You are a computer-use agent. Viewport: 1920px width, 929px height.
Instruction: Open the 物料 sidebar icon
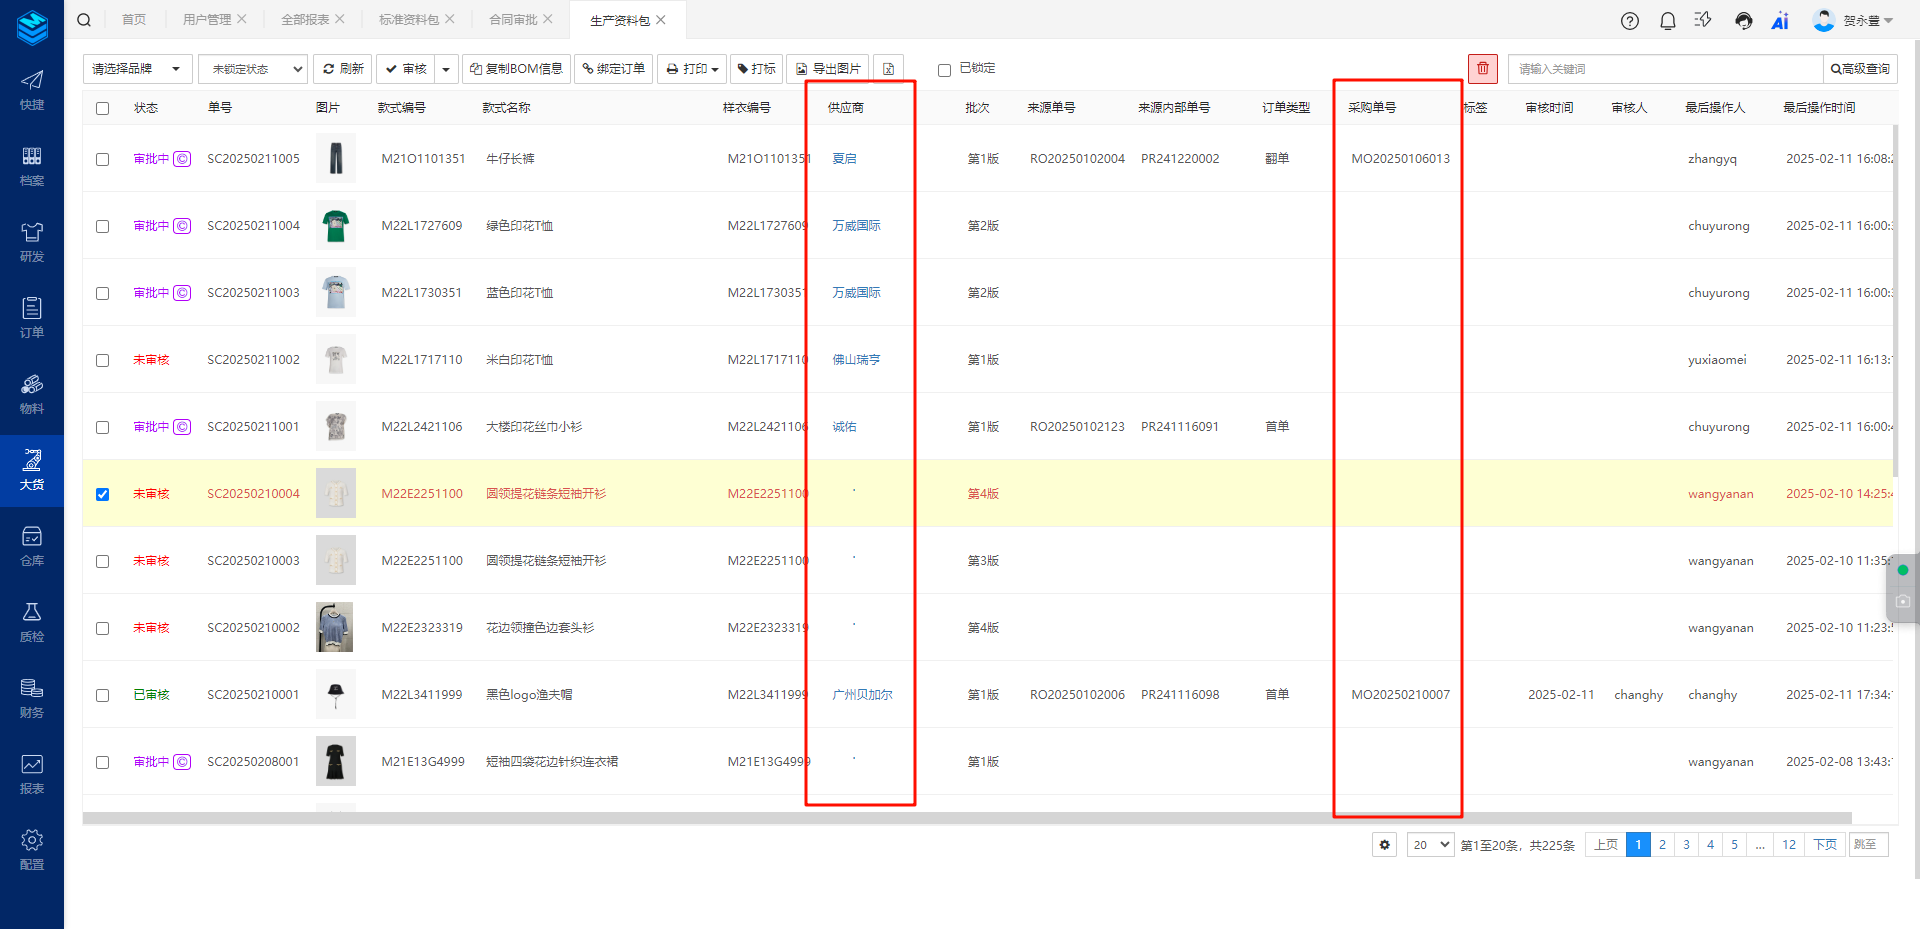[31, 394]
